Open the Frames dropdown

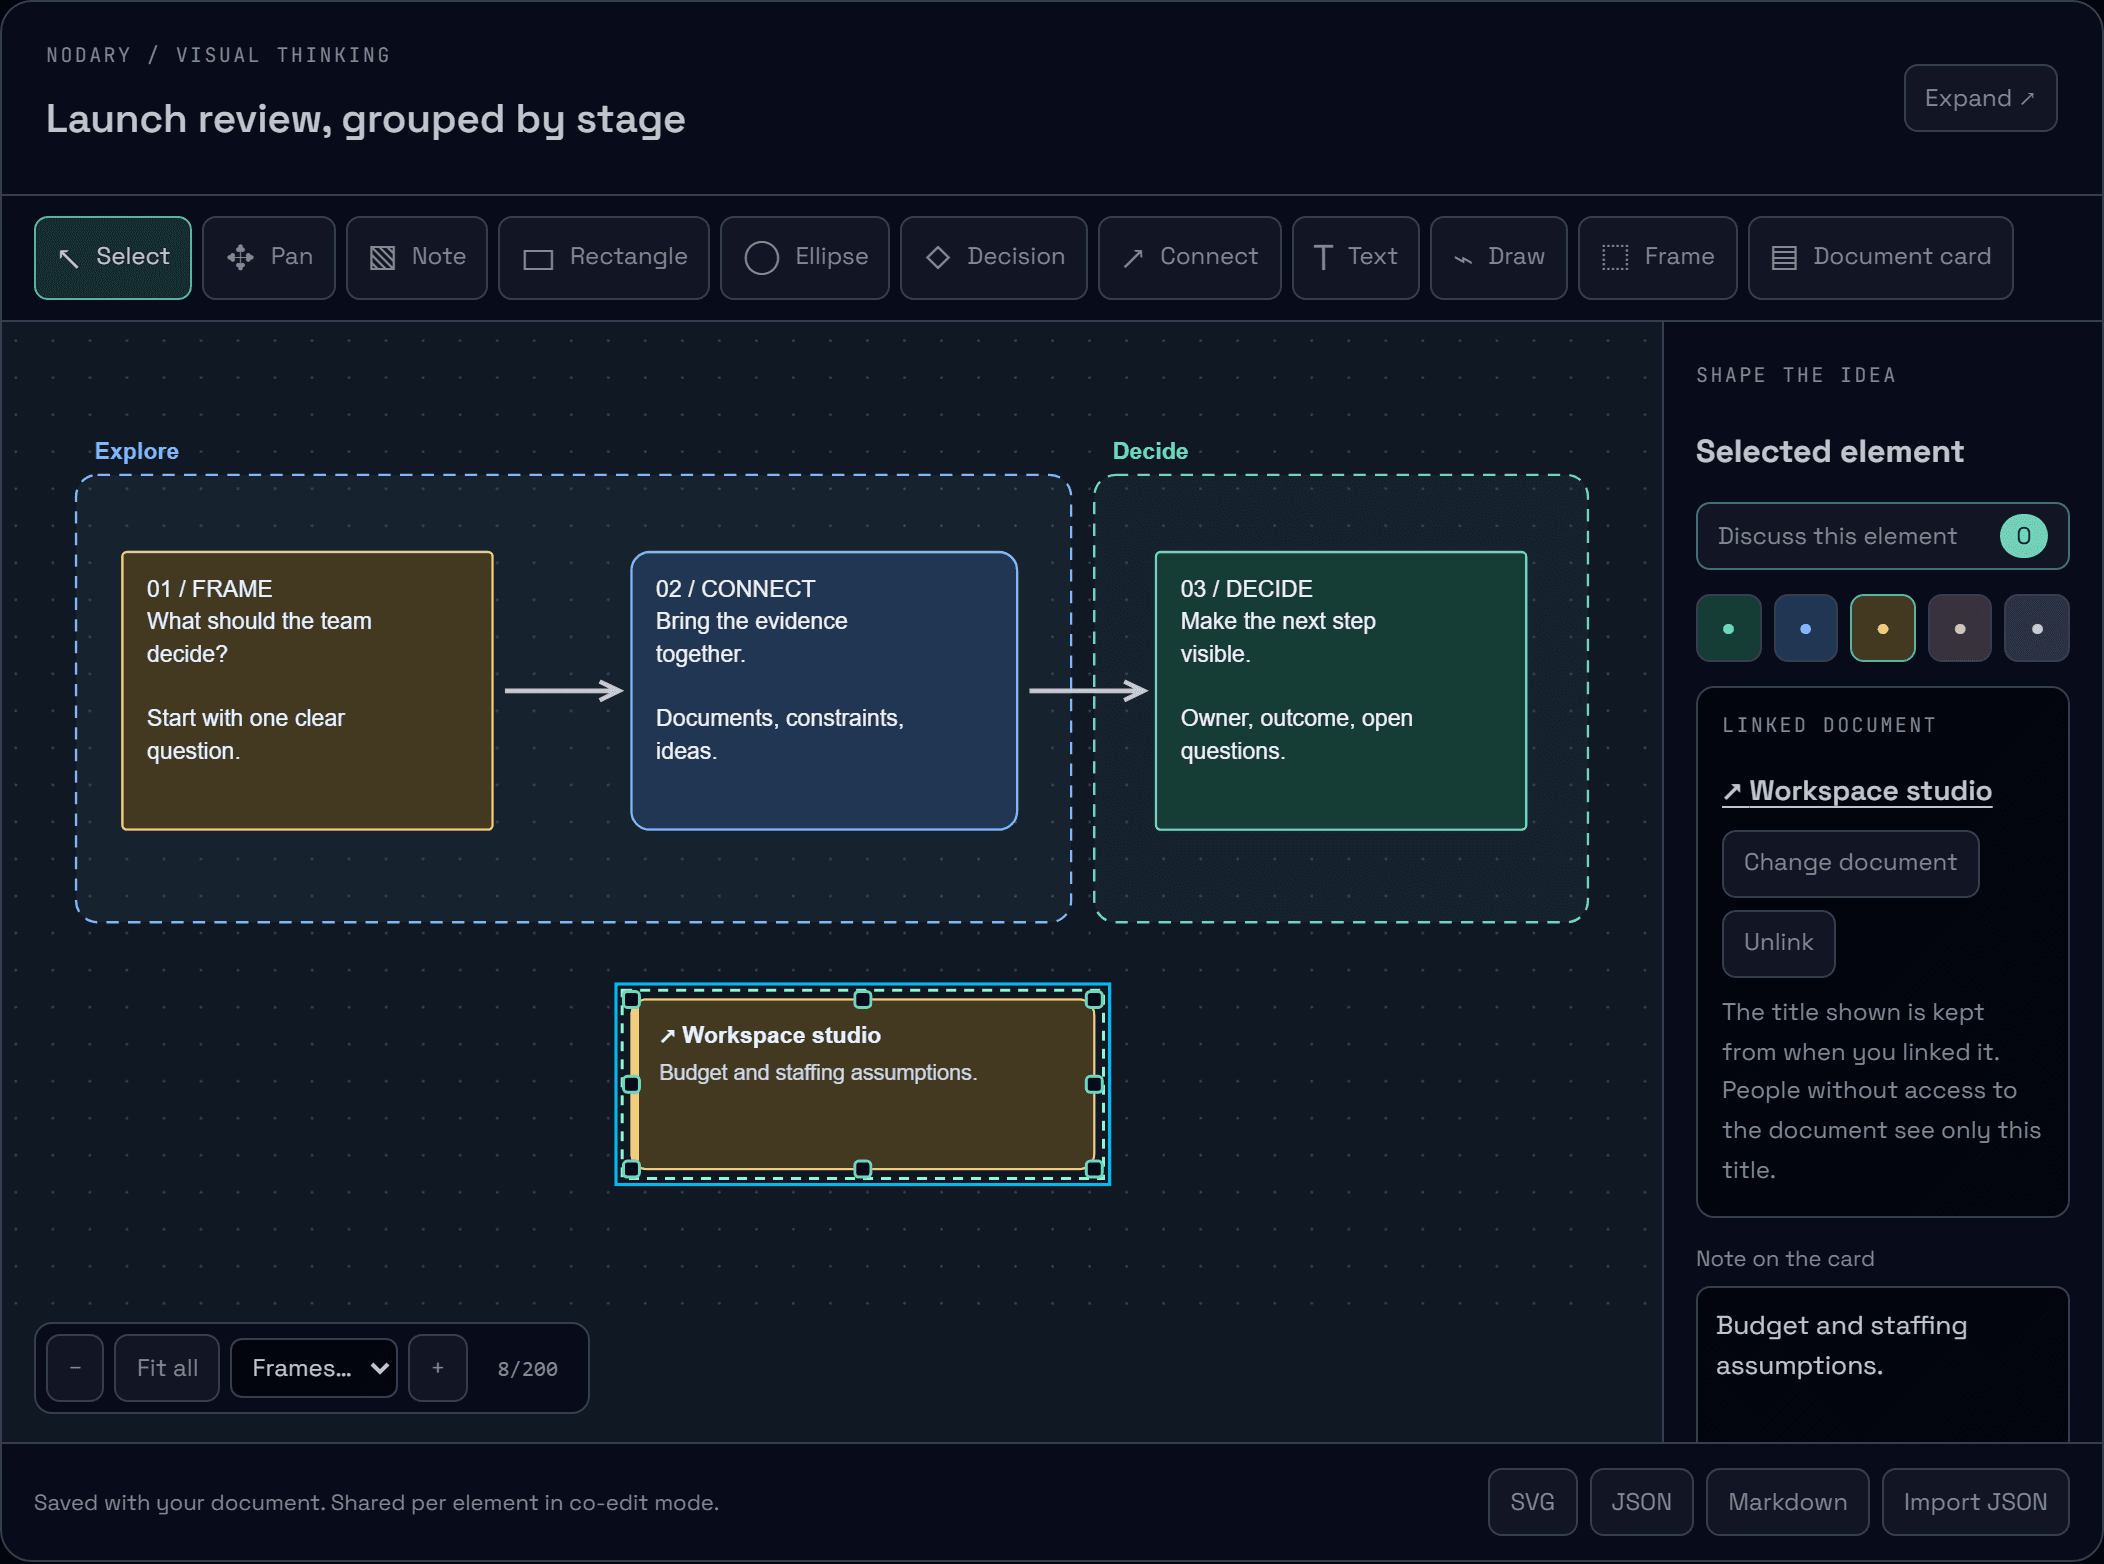coord(314,1368)
